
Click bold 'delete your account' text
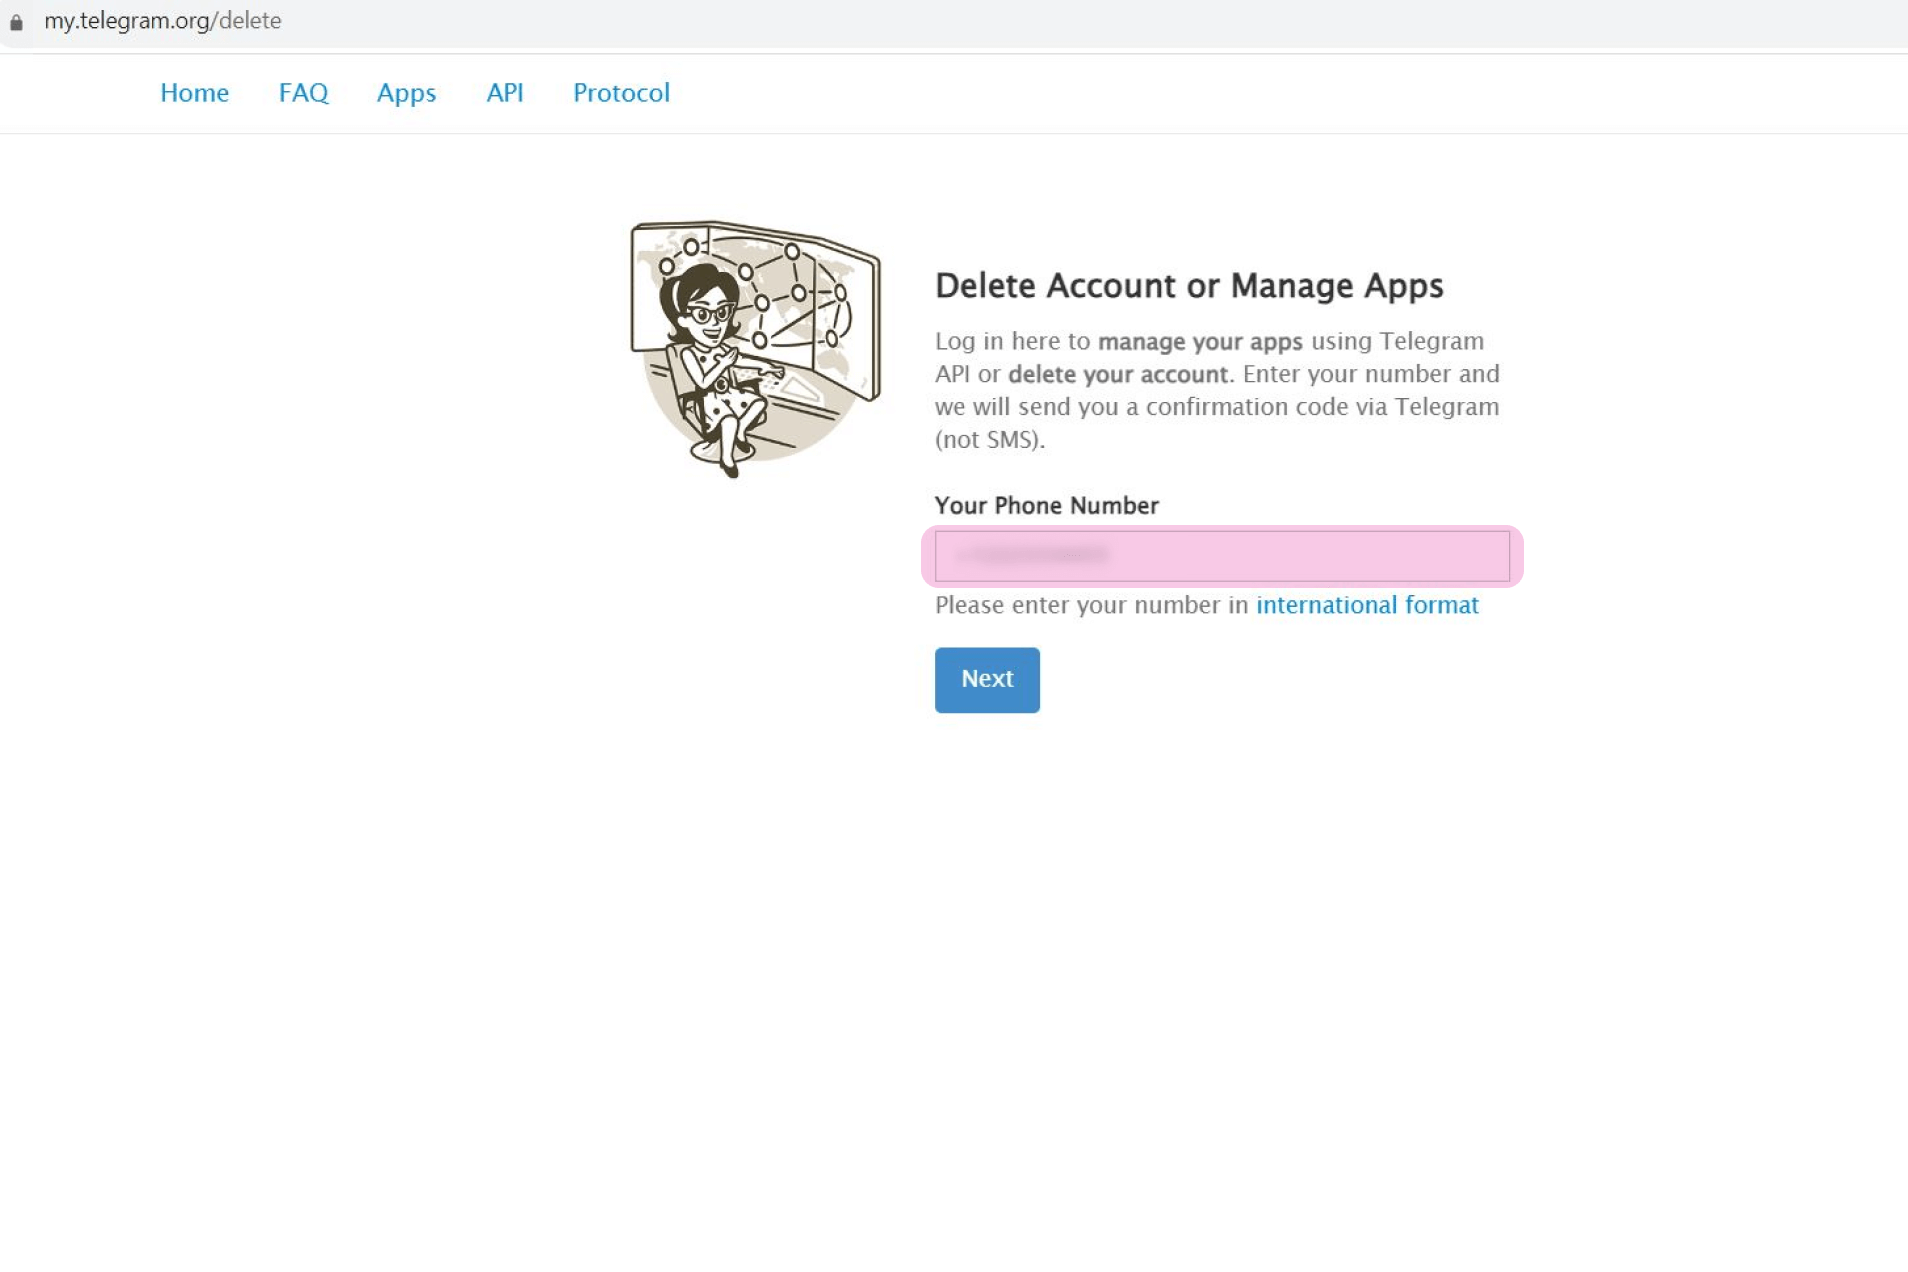[1117, 375]
